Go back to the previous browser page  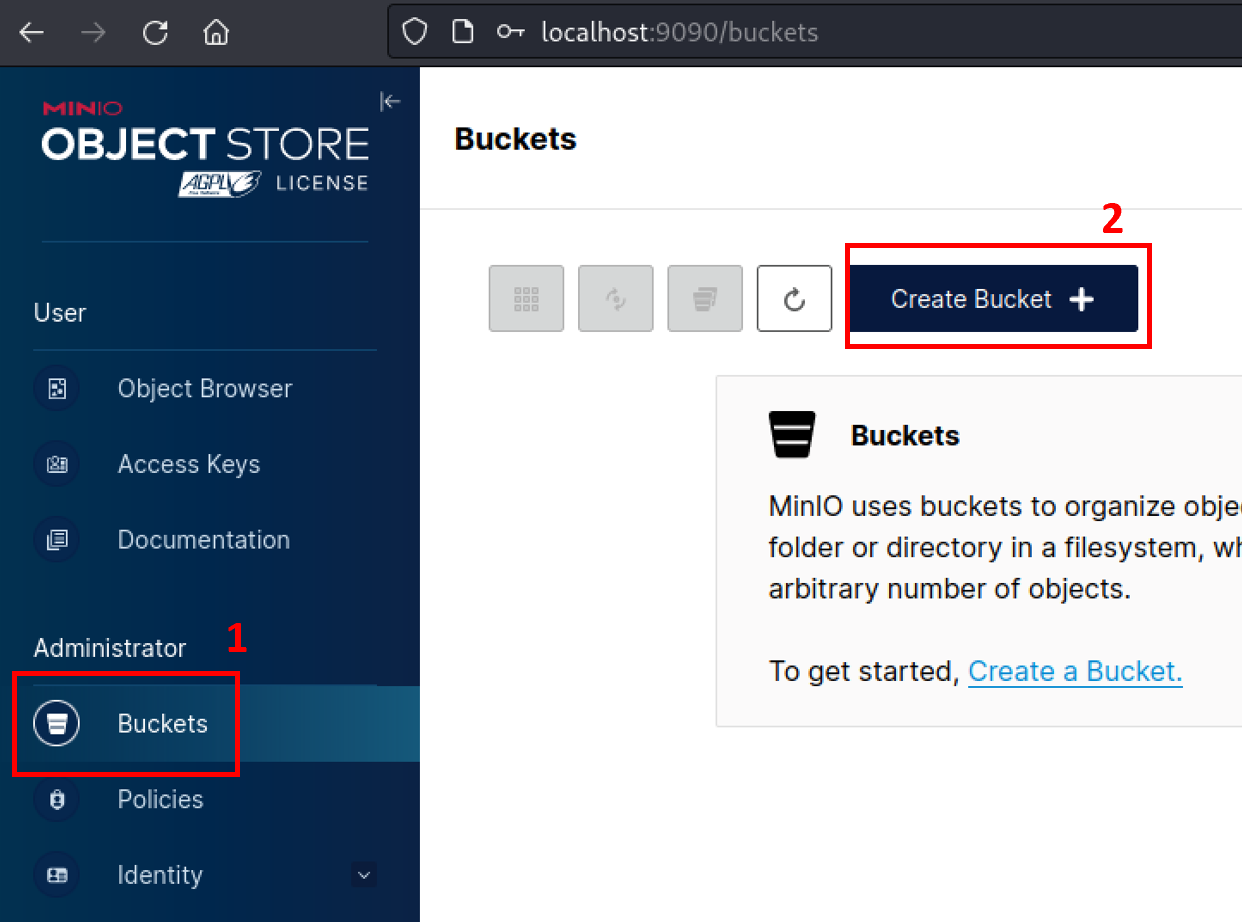point(32,33)
